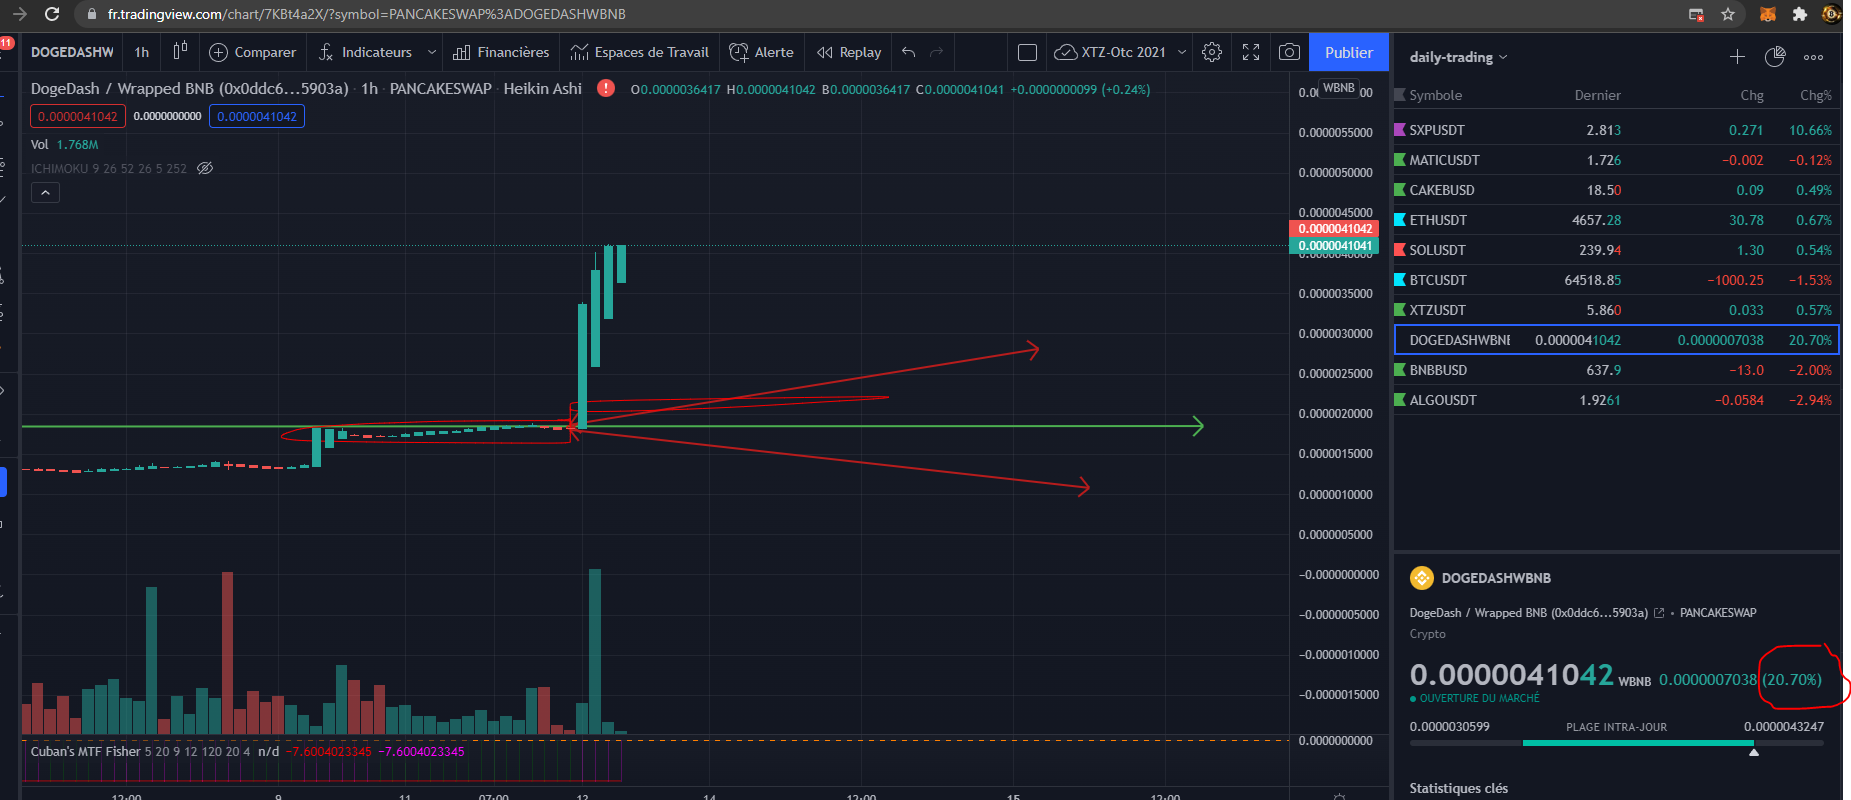Click the cyan flag on BTCUSDT
Viewport: 1851px width, 800px height.
coord(1400,280)
